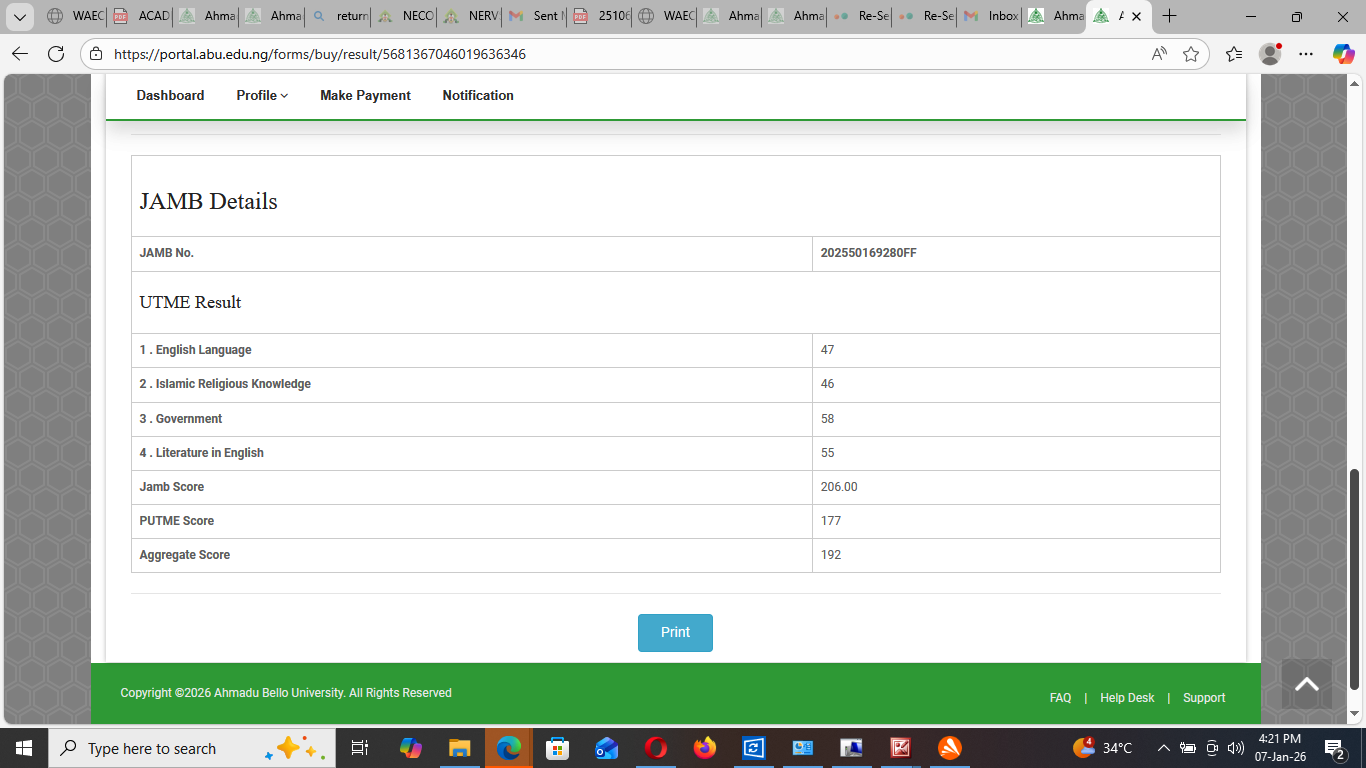
Task: Open the Copilot sidebar icon
Action: (x=1343, y=54)
